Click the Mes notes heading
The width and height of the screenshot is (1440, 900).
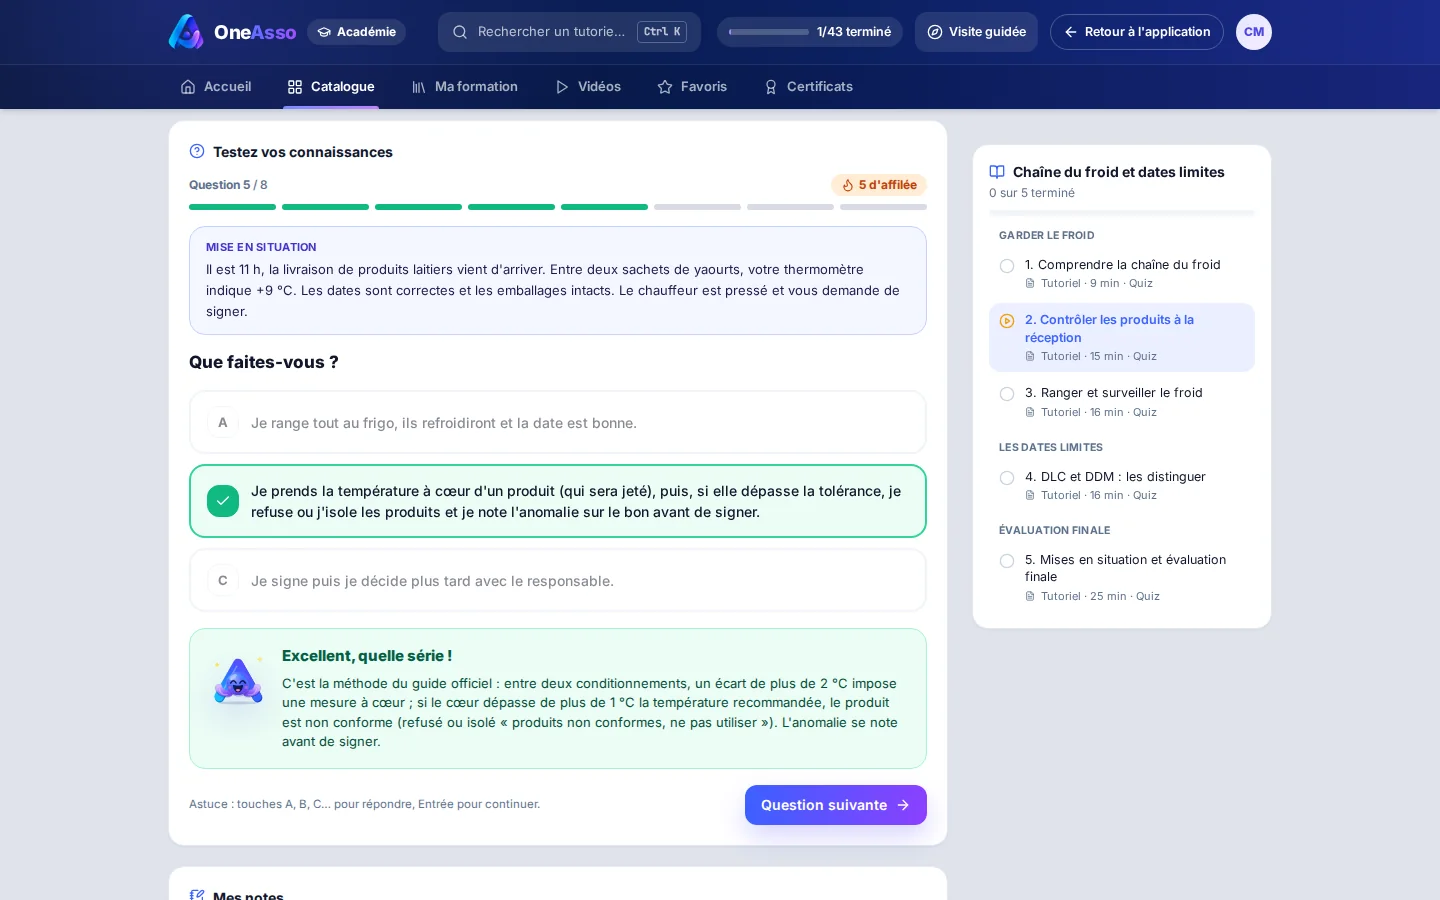tap(248, 895)
